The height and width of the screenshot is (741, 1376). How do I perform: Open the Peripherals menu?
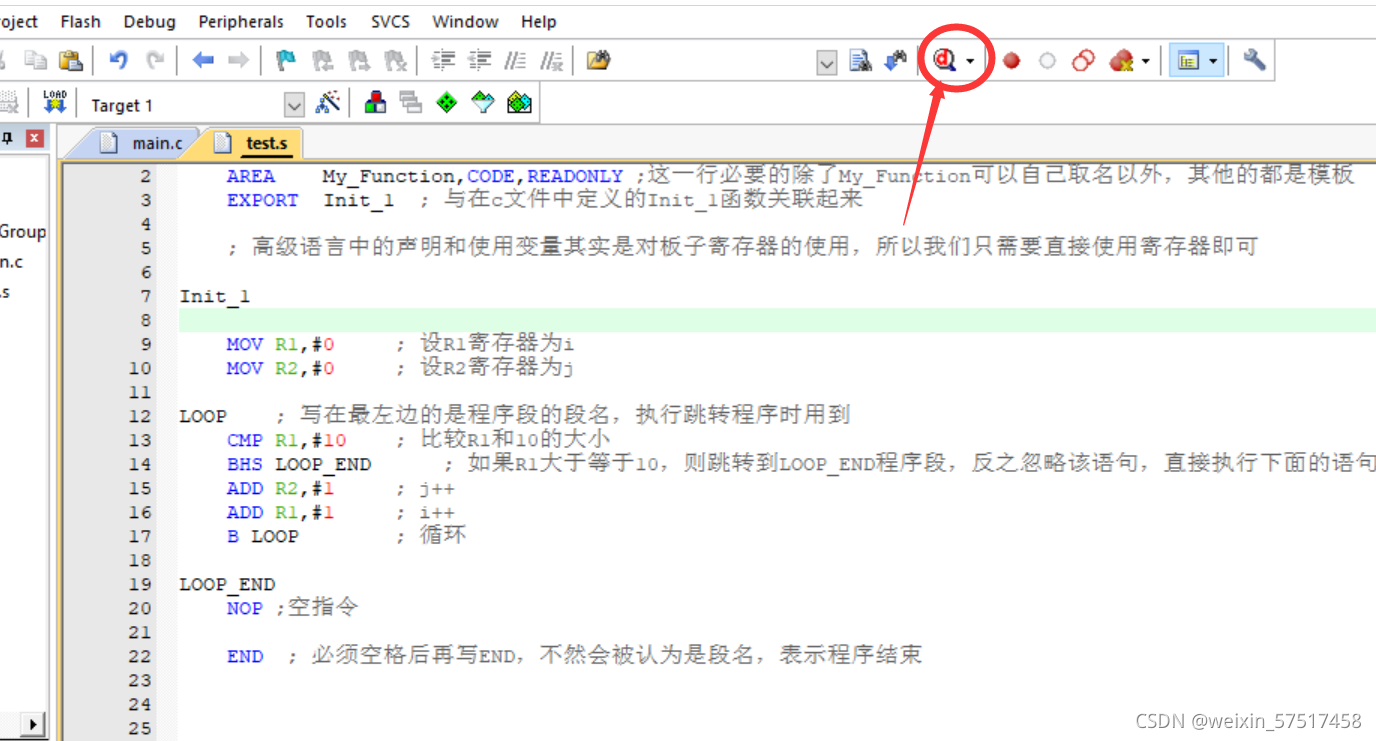click(241, 21)
